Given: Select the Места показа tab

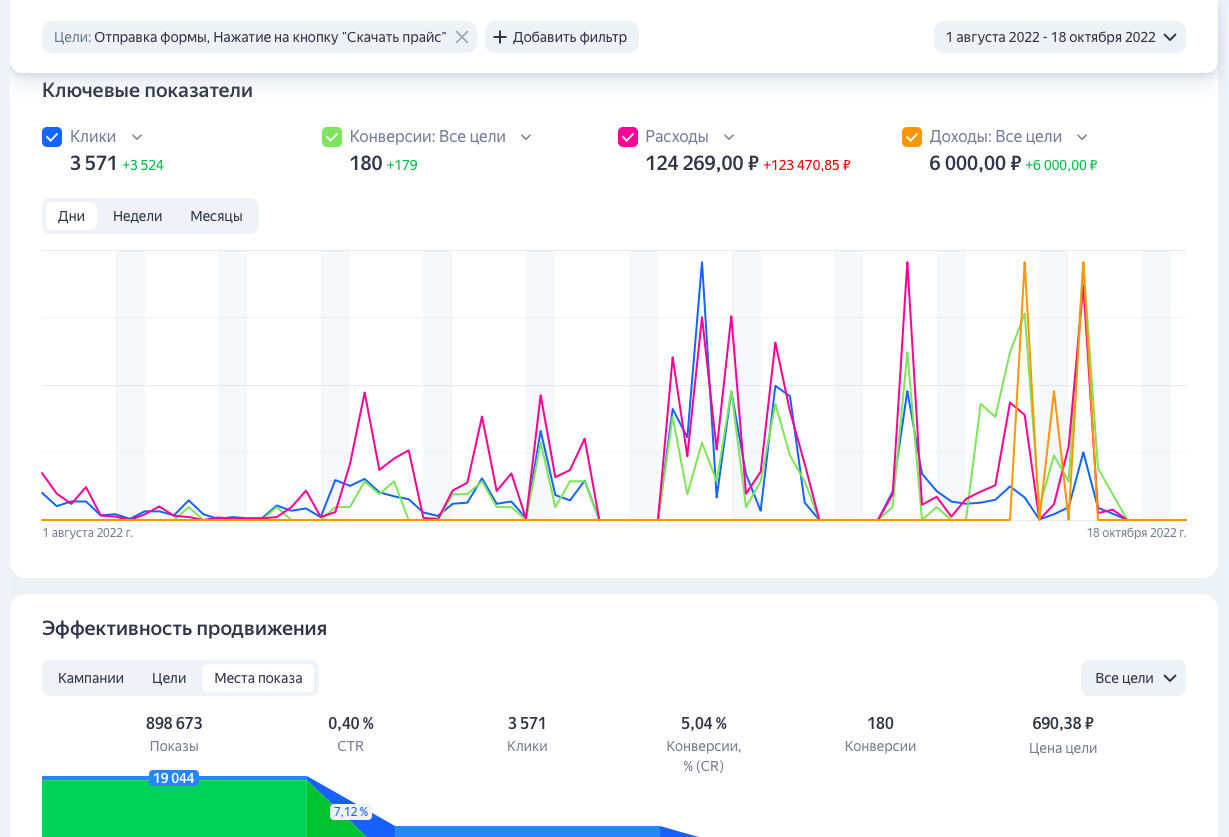Looking at the screenshot, I should (x=258, y=678).
